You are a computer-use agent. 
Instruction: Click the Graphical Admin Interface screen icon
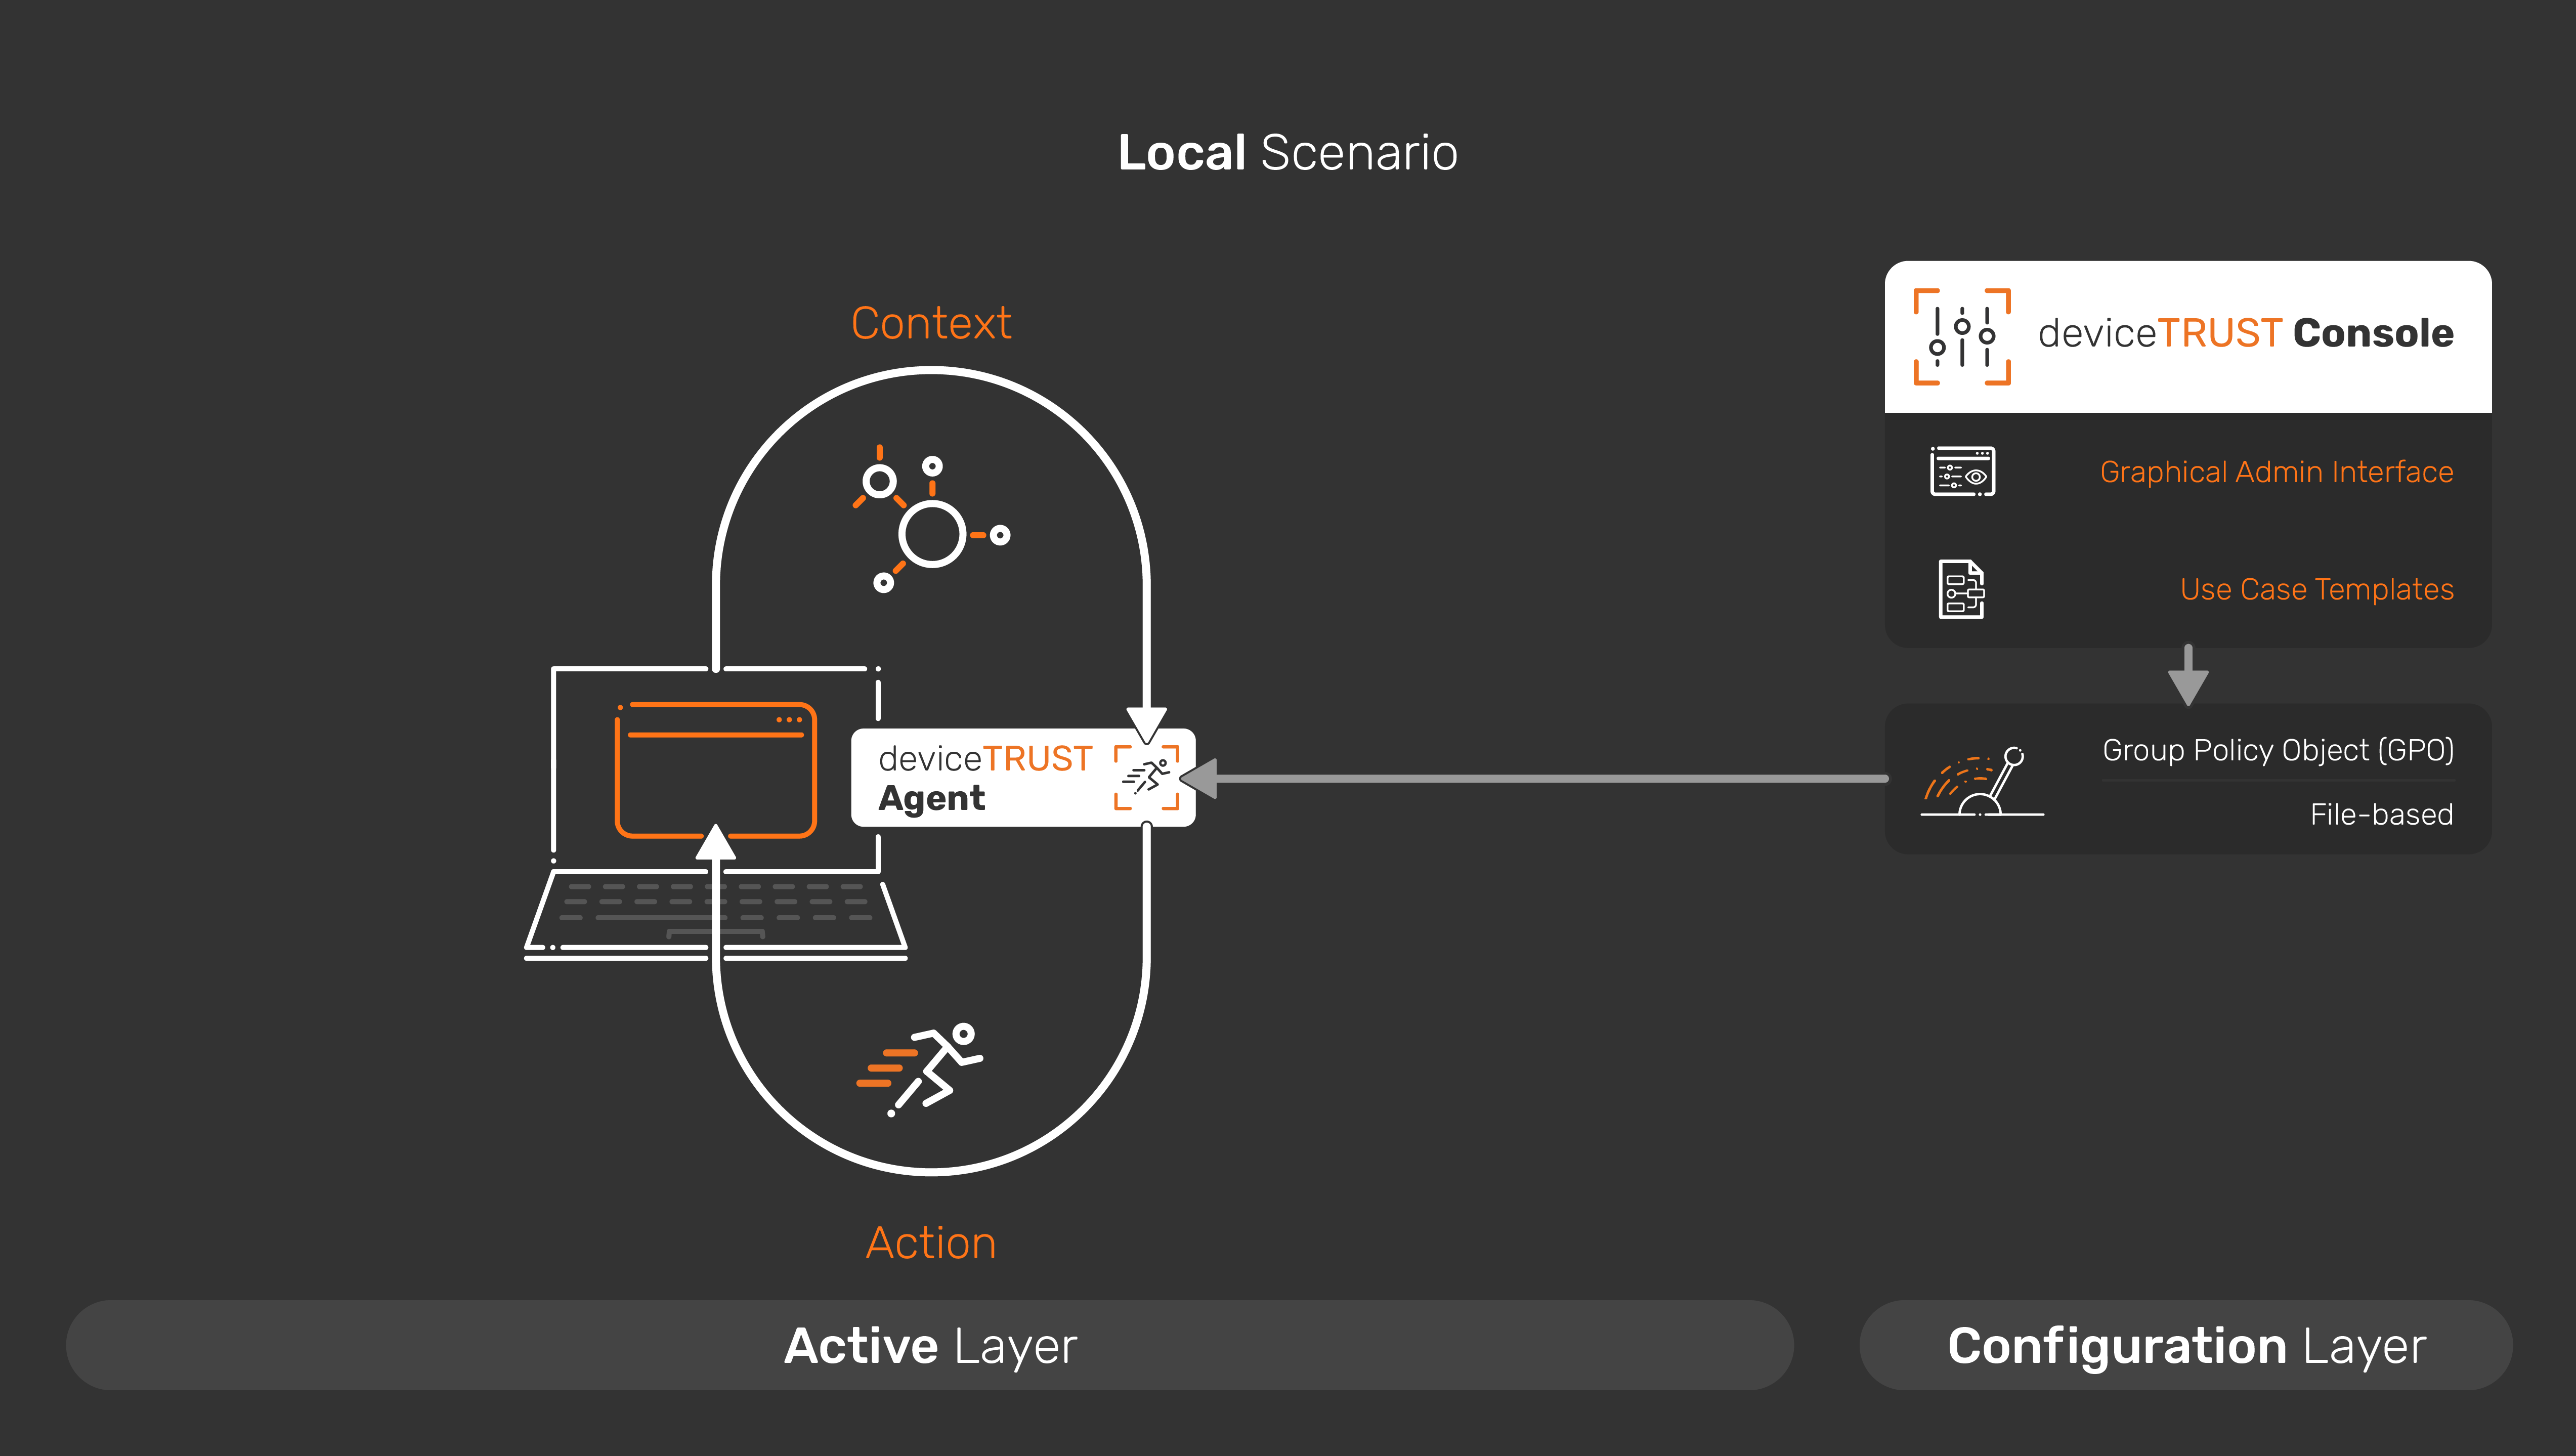[1962, 472]
